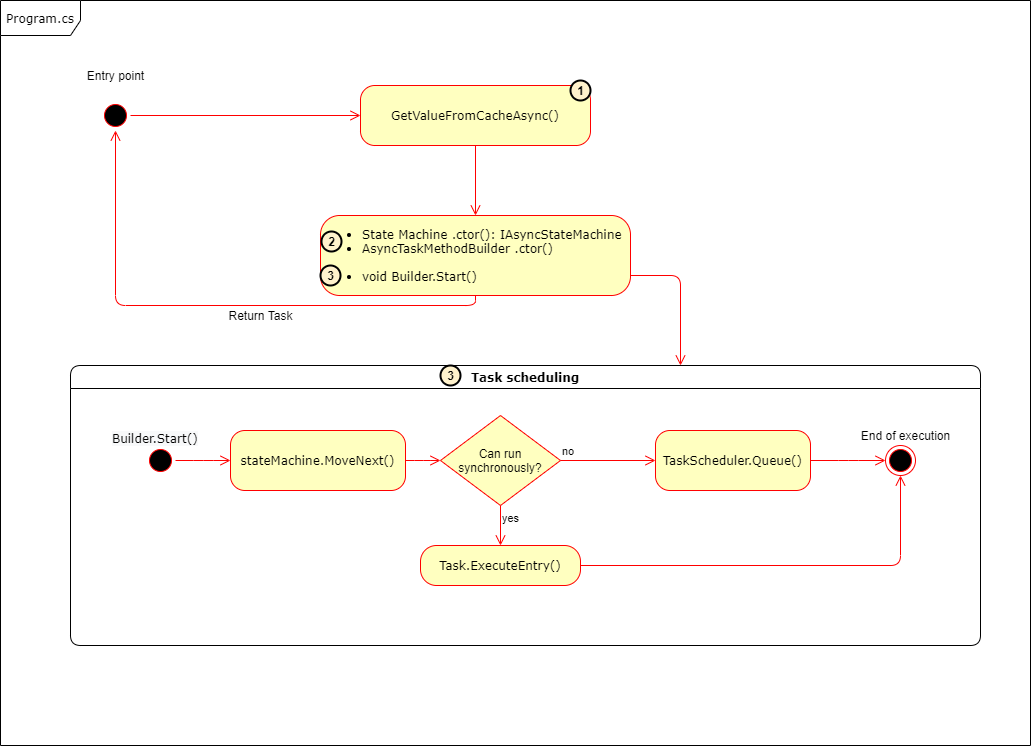The width and height of the screenshot is (1031, 746).
Task: Click the End of execution final state circle
Action: [x=900, y=460]
